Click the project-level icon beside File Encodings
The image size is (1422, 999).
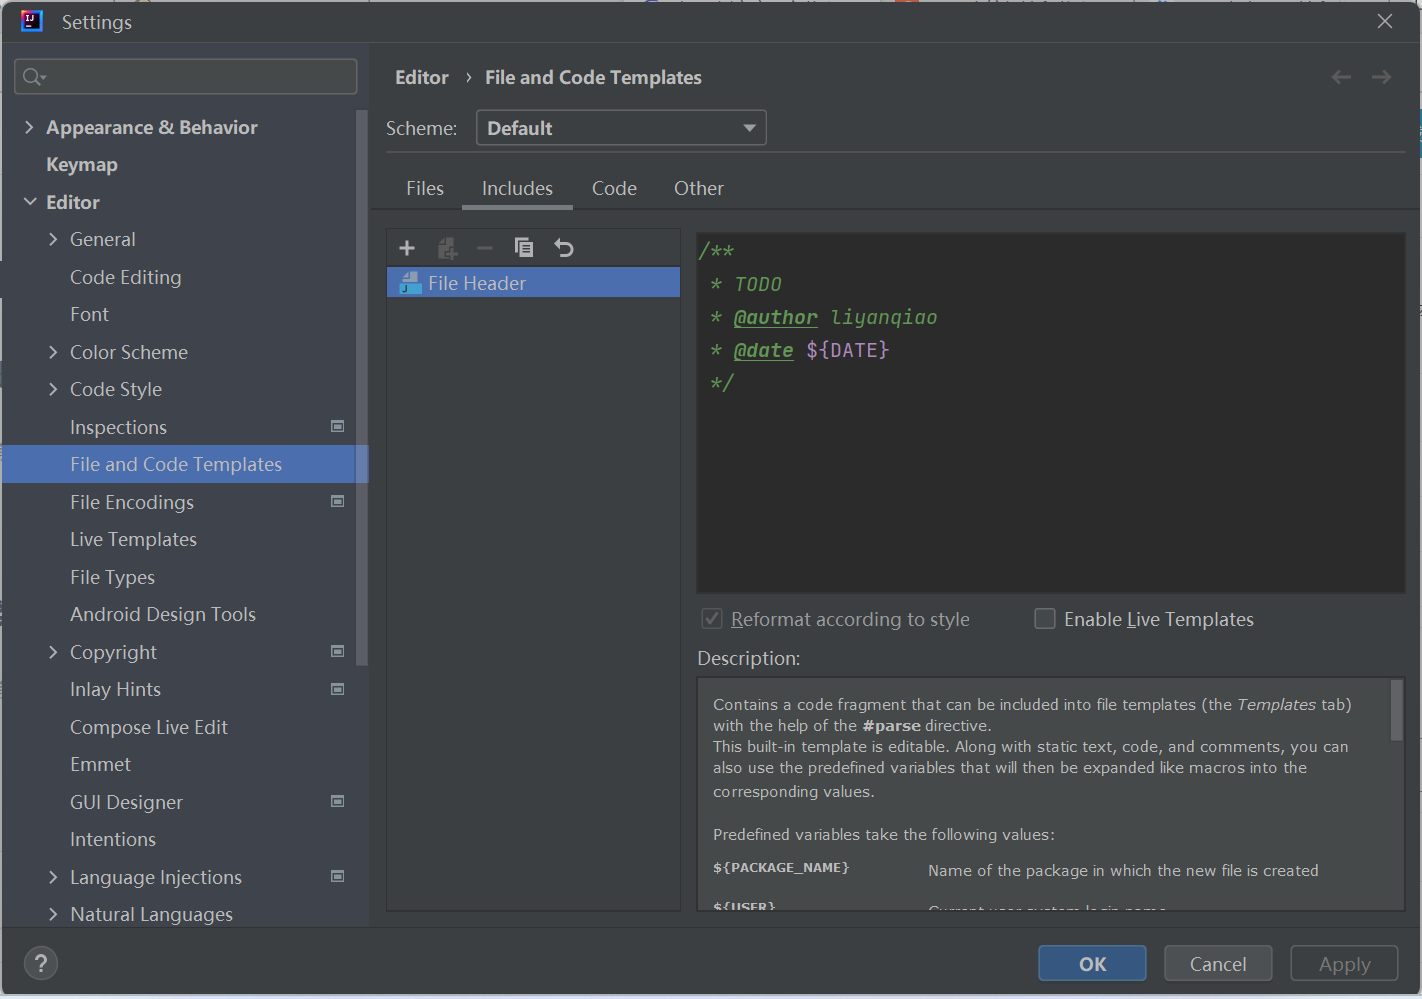point(338,502)
